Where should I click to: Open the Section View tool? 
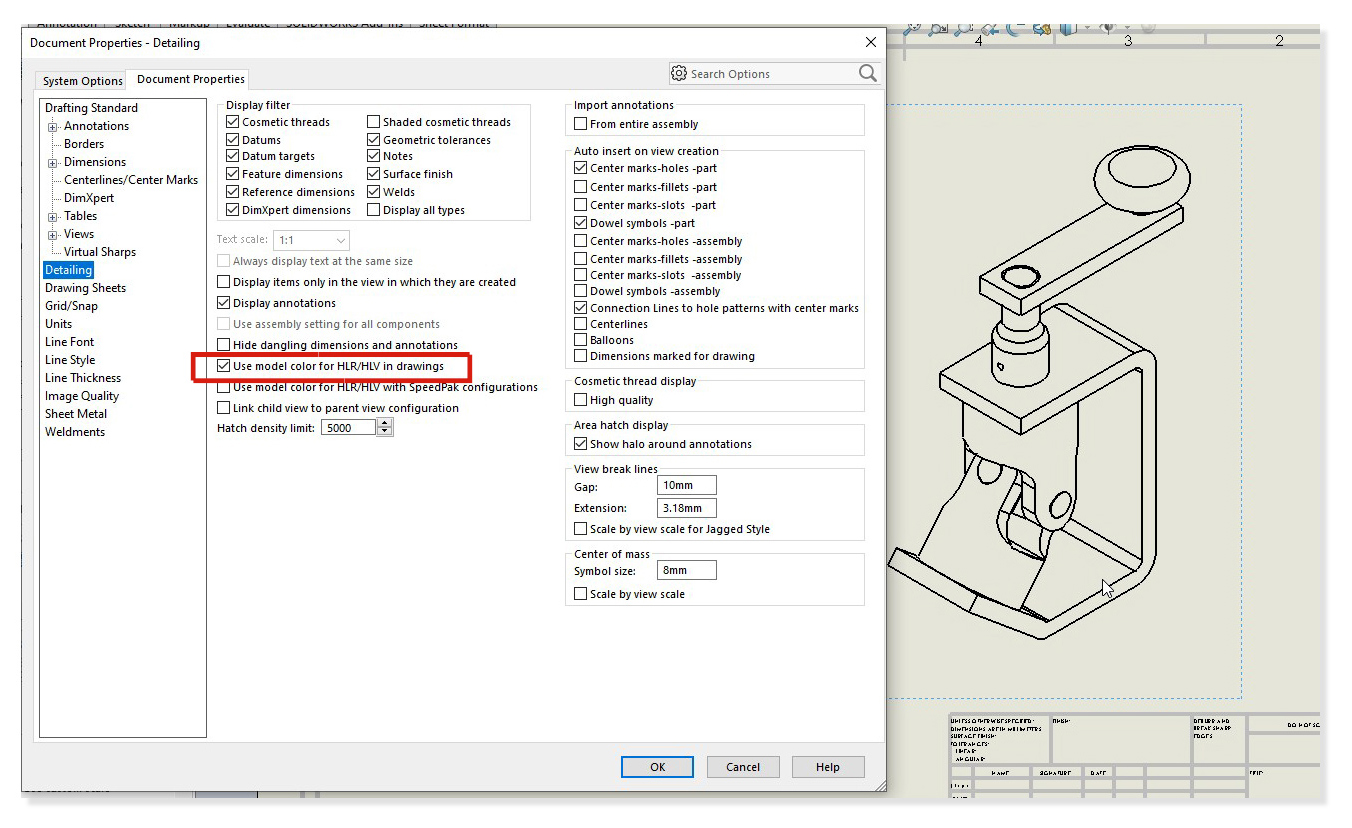click(x=1042, y=28)
